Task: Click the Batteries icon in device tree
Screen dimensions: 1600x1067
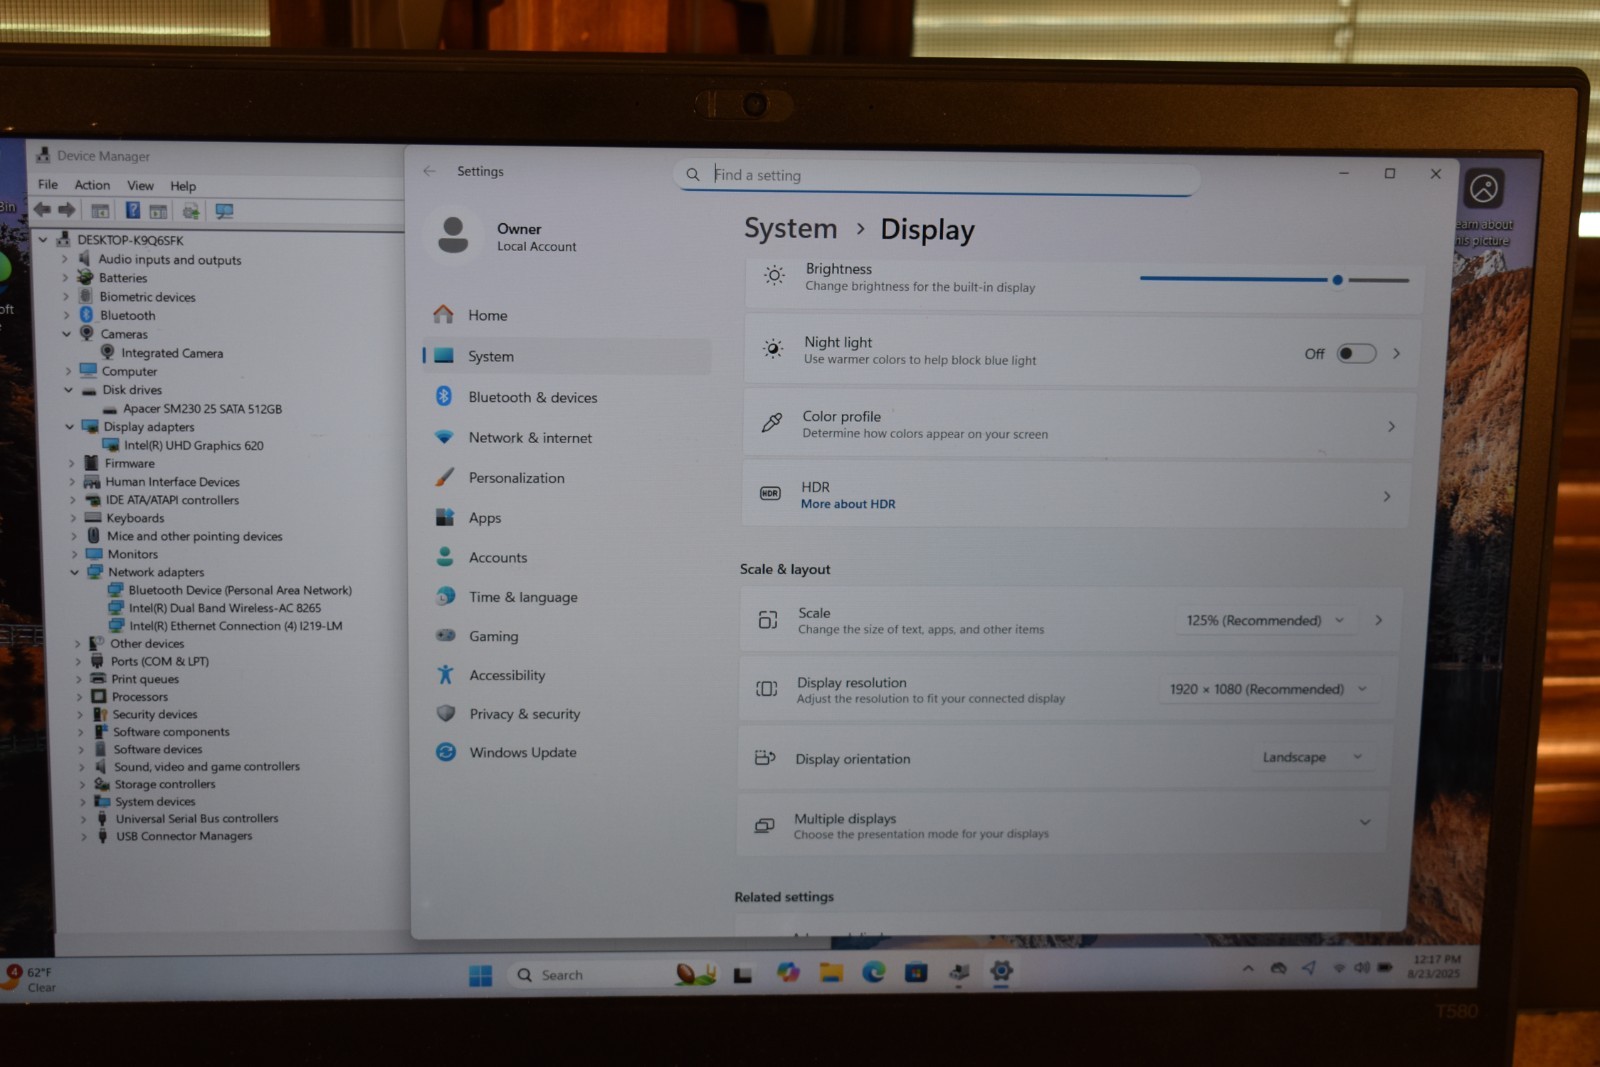Action: click(85, 277)
